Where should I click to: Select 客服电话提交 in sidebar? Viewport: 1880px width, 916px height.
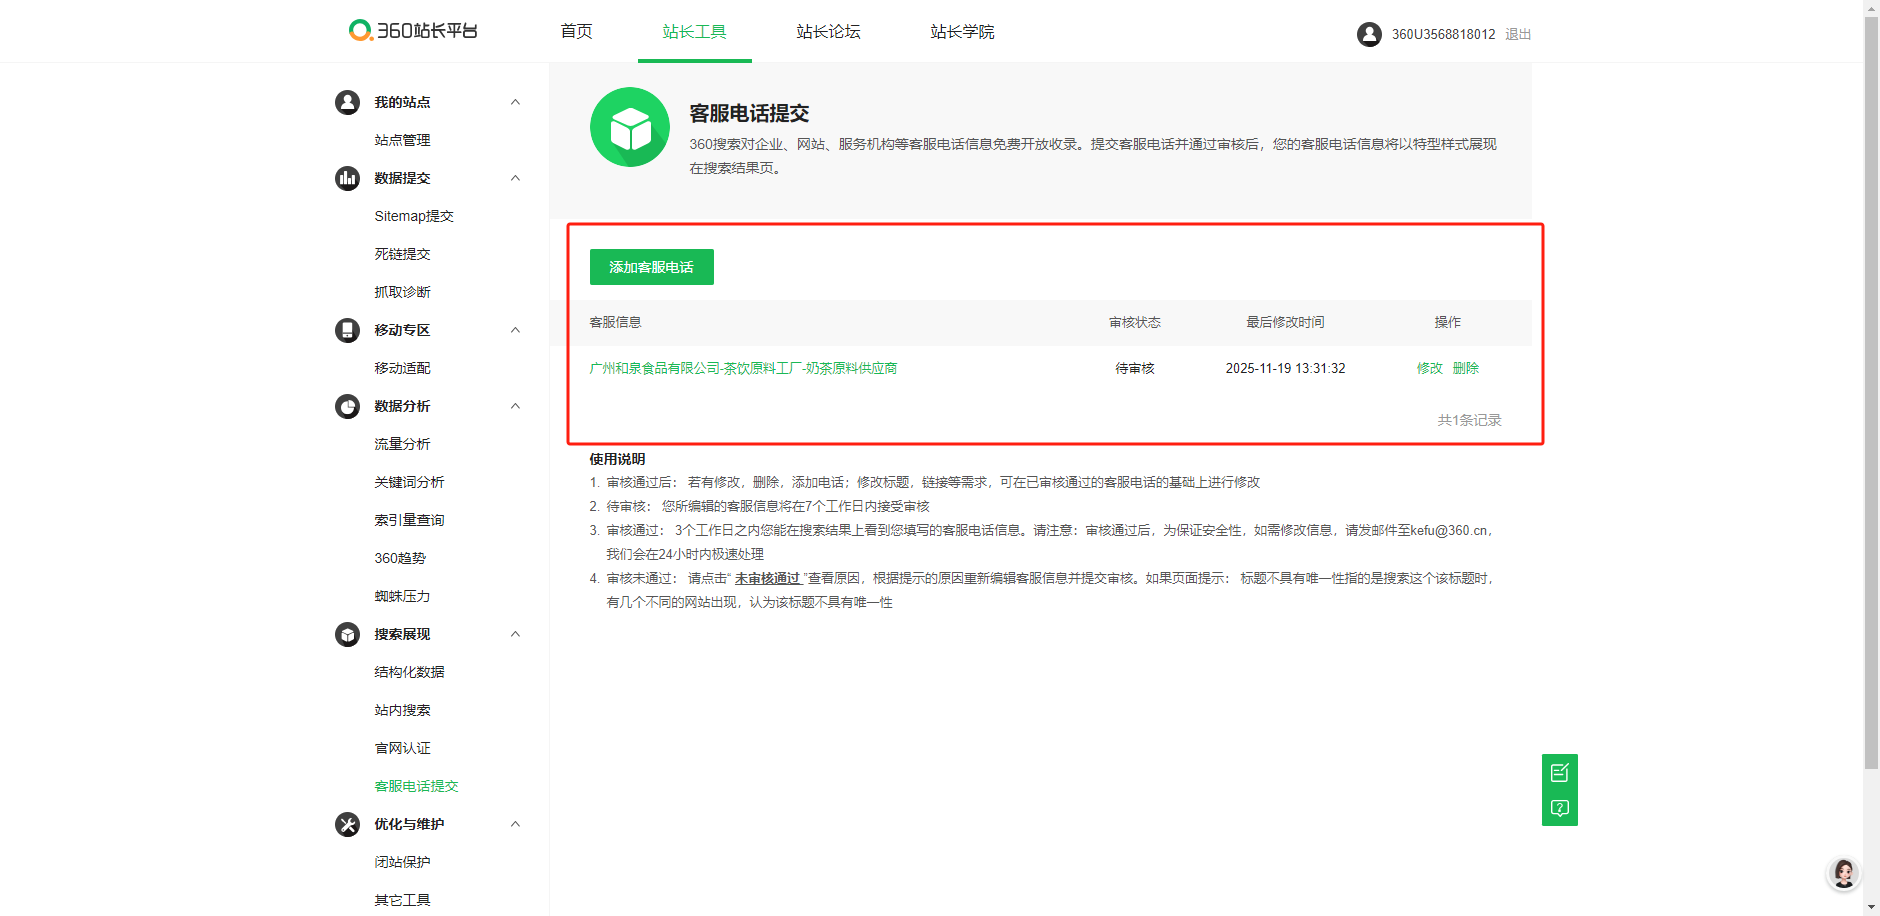point(416,786)
